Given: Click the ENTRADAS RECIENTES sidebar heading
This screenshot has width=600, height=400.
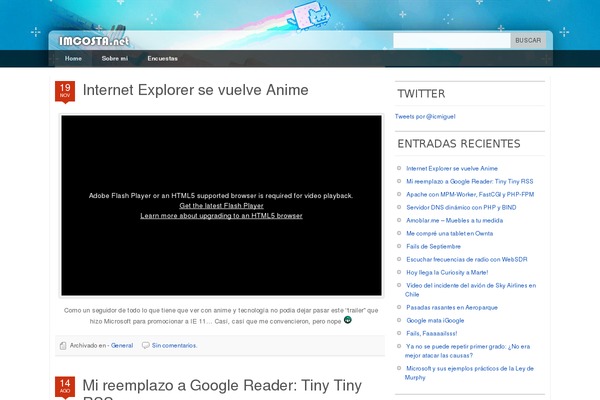Looking at the screenshot, I should pyautogui.click(x=459, y=144).
